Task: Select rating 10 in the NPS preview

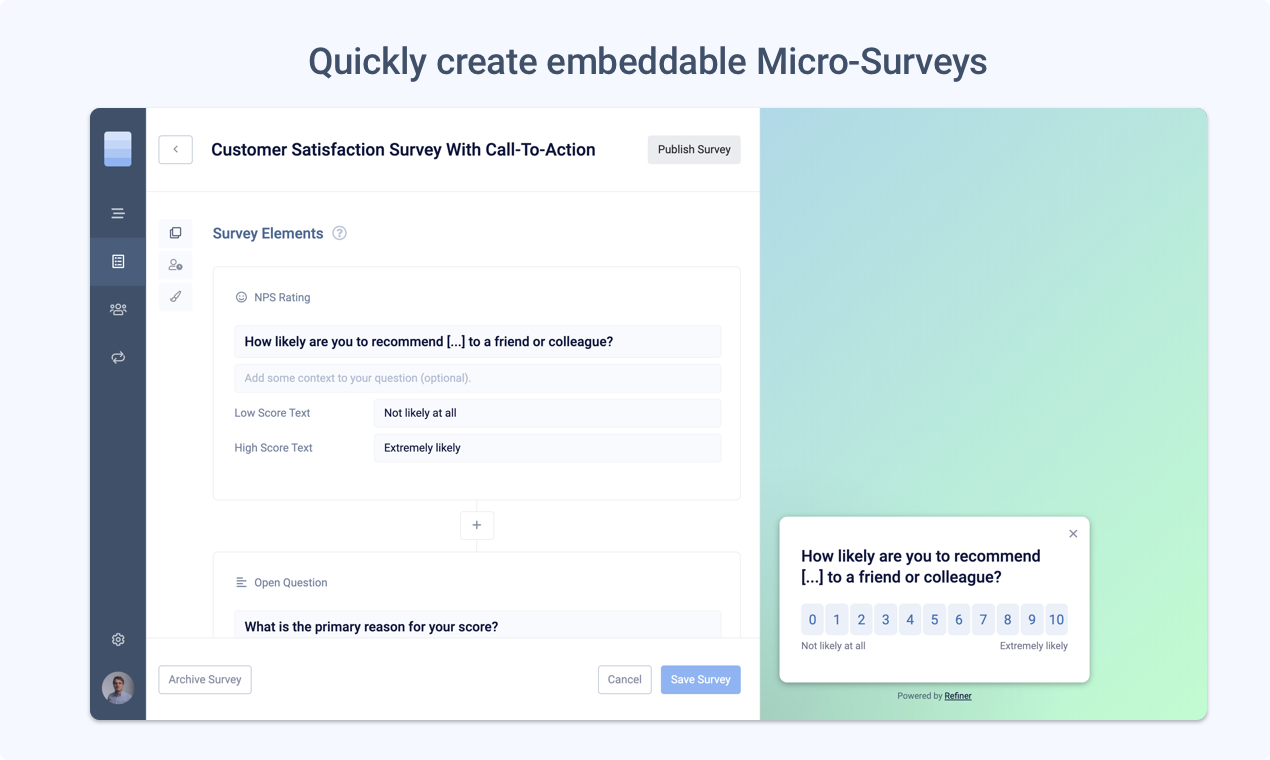Action: (x=1056, y=620)
